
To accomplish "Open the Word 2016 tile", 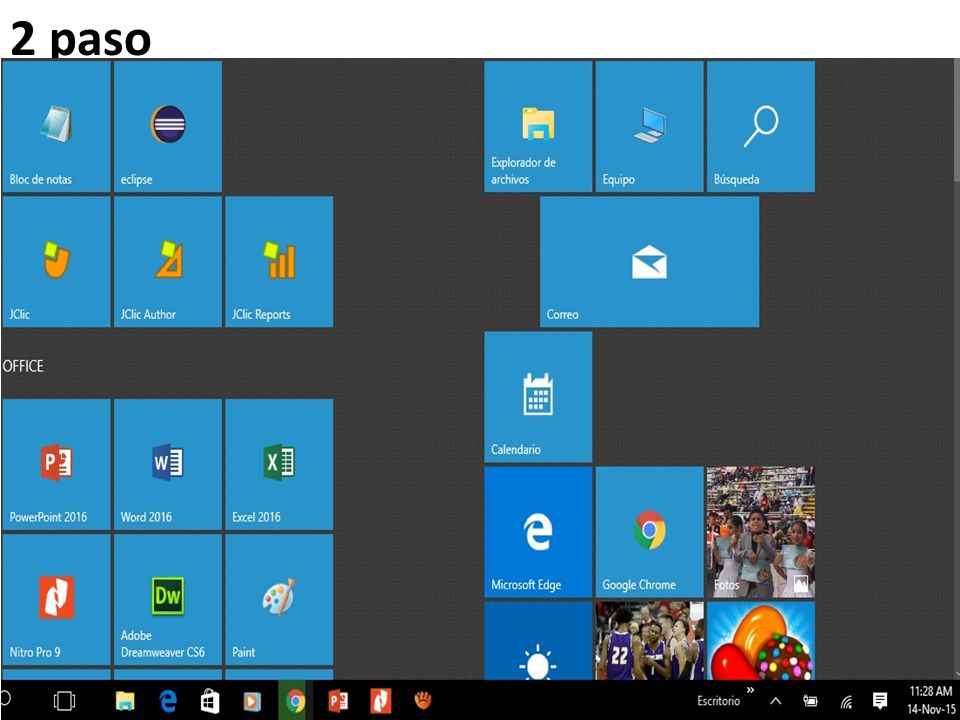I will 168,465.
